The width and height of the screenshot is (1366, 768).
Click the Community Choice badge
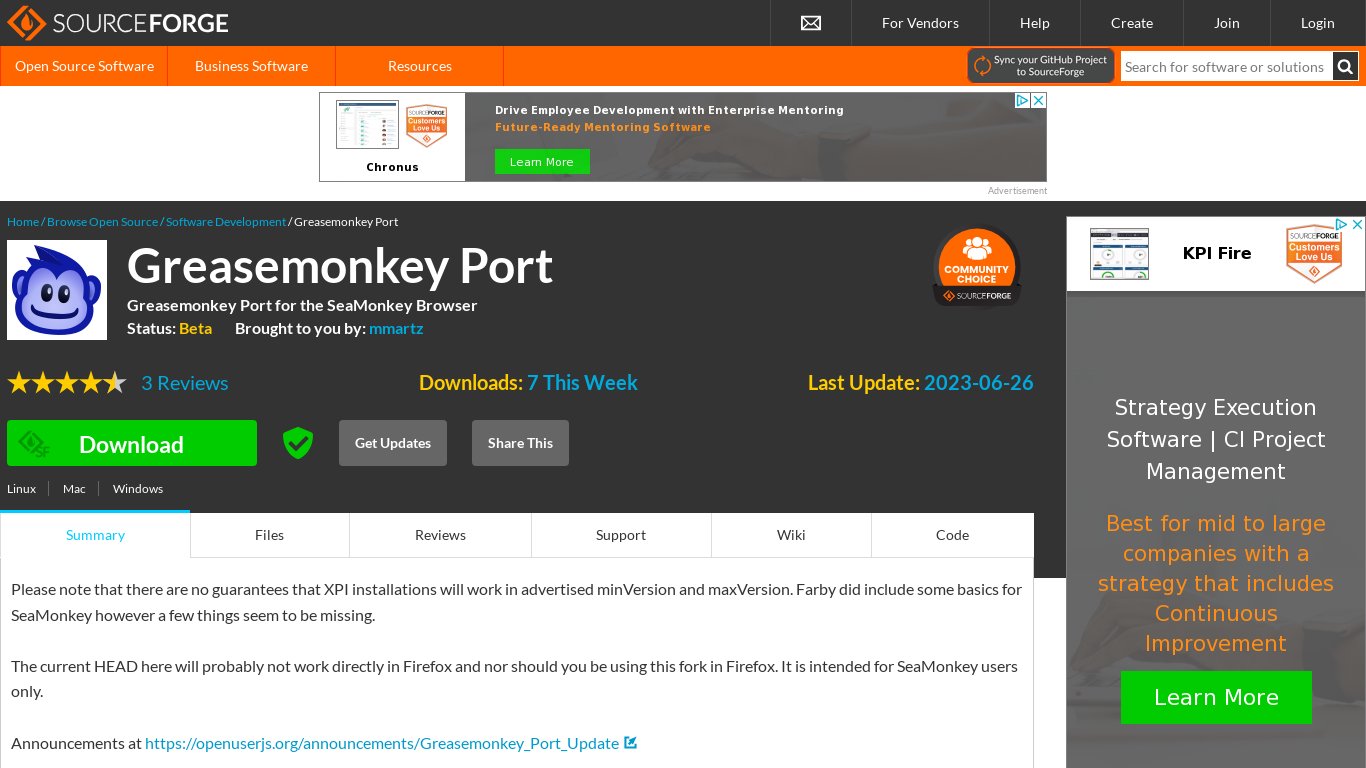coord(977,266)
